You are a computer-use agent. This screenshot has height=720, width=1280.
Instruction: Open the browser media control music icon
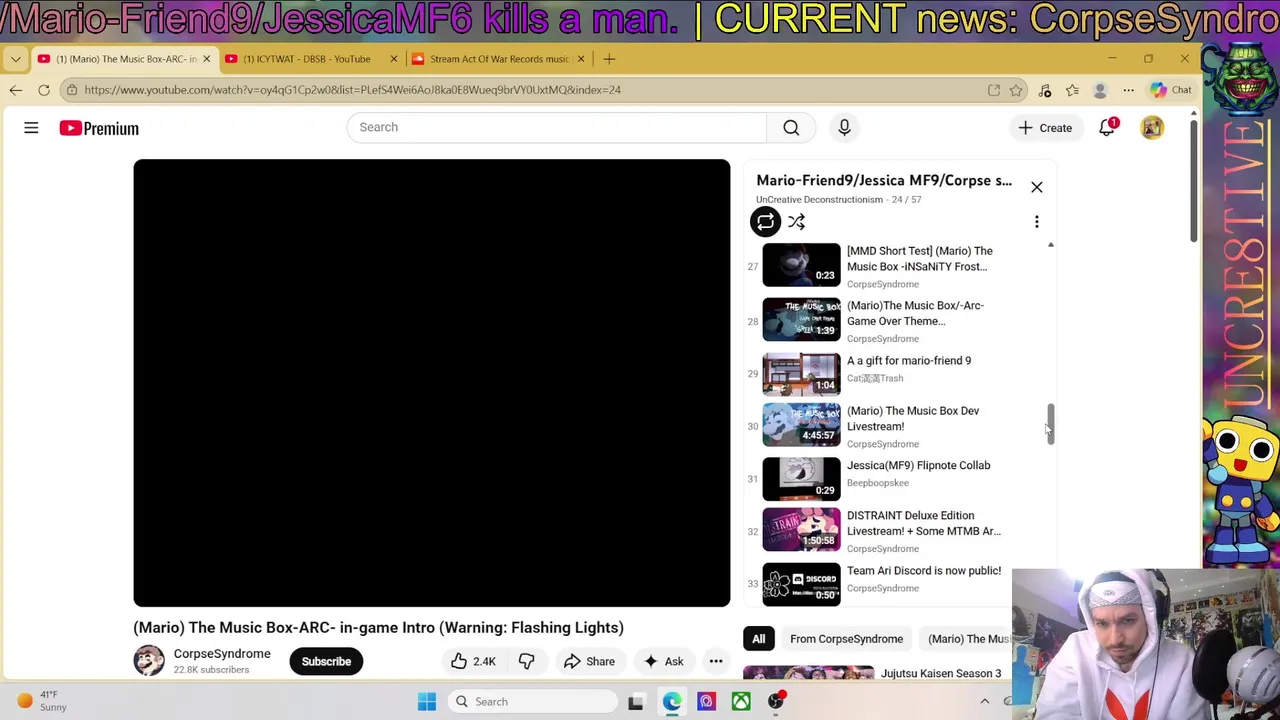coord(1045,90)
